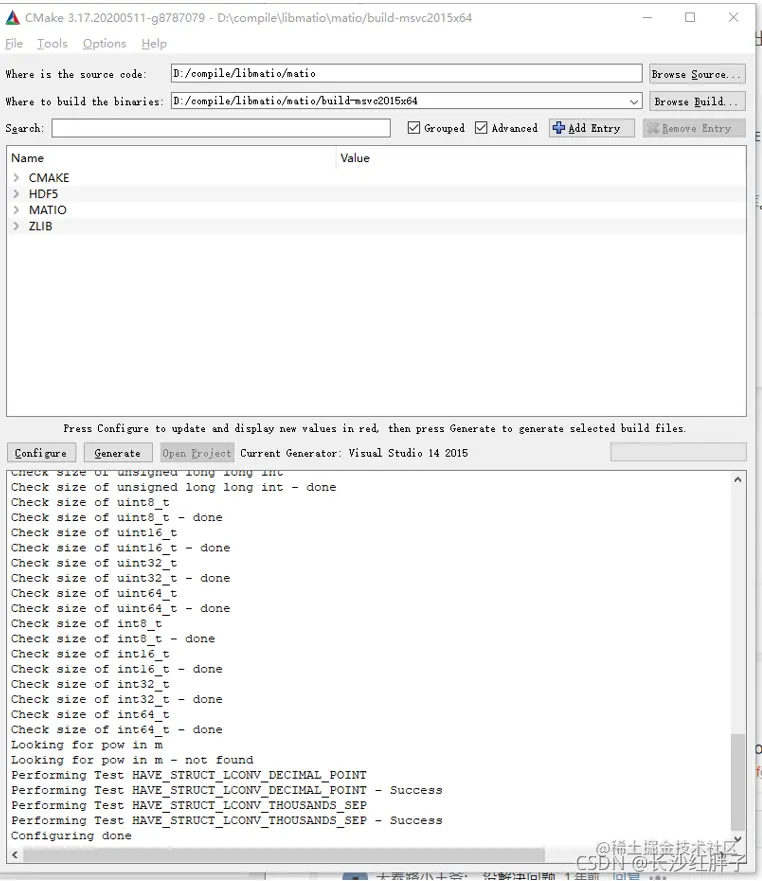This screenshot has width=762, height=881.
Task: Click the Configure button
Action: click(x=41, y=453)
